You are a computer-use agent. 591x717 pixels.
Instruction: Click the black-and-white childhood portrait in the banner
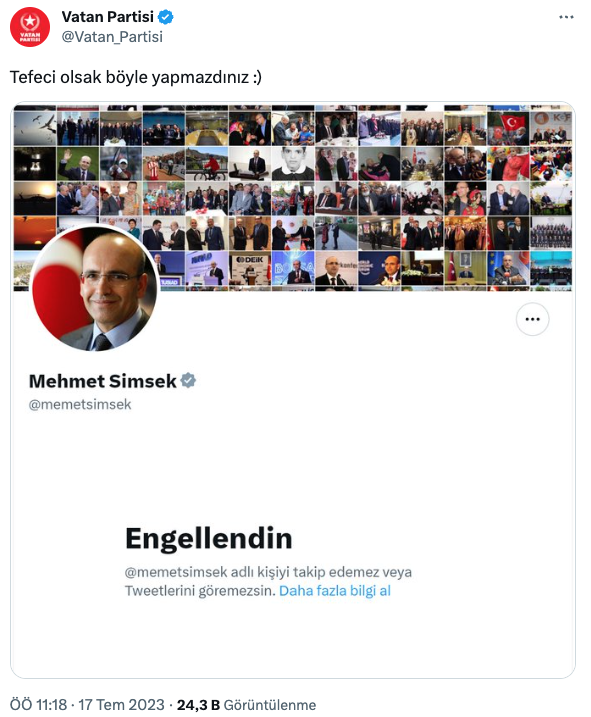(293, 164)
